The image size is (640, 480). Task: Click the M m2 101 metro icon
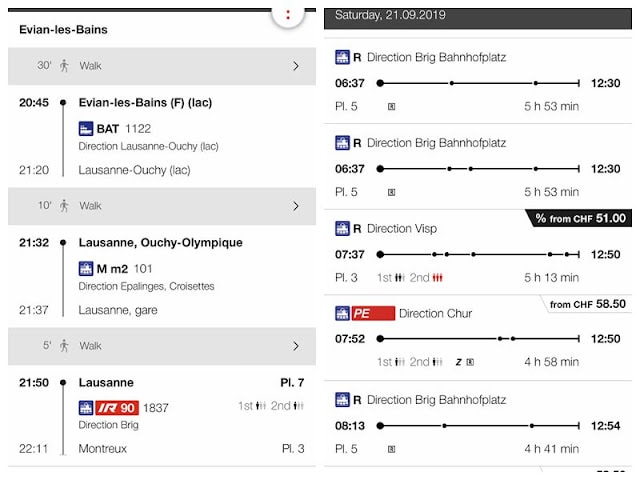click(86, 269)
